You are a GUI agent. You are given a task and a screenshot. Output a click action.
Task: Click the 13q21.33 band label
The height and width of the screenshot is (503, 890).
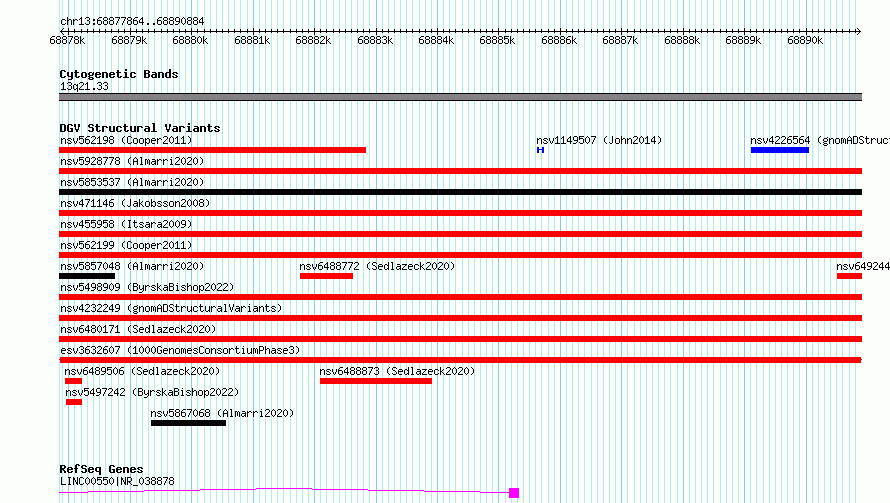coord(84,86)
